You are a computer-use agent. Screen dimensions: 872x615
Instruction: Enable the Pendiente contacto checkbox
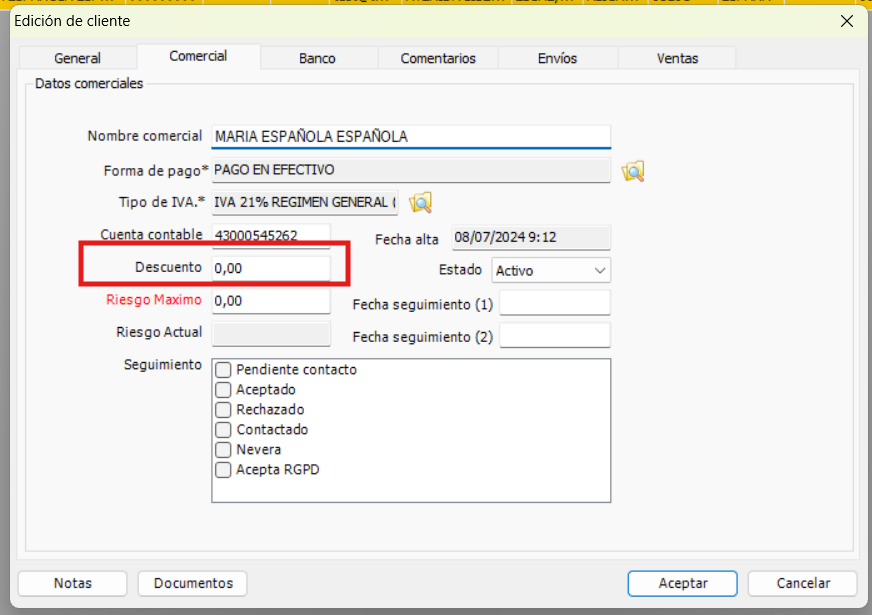click(222, 369)
